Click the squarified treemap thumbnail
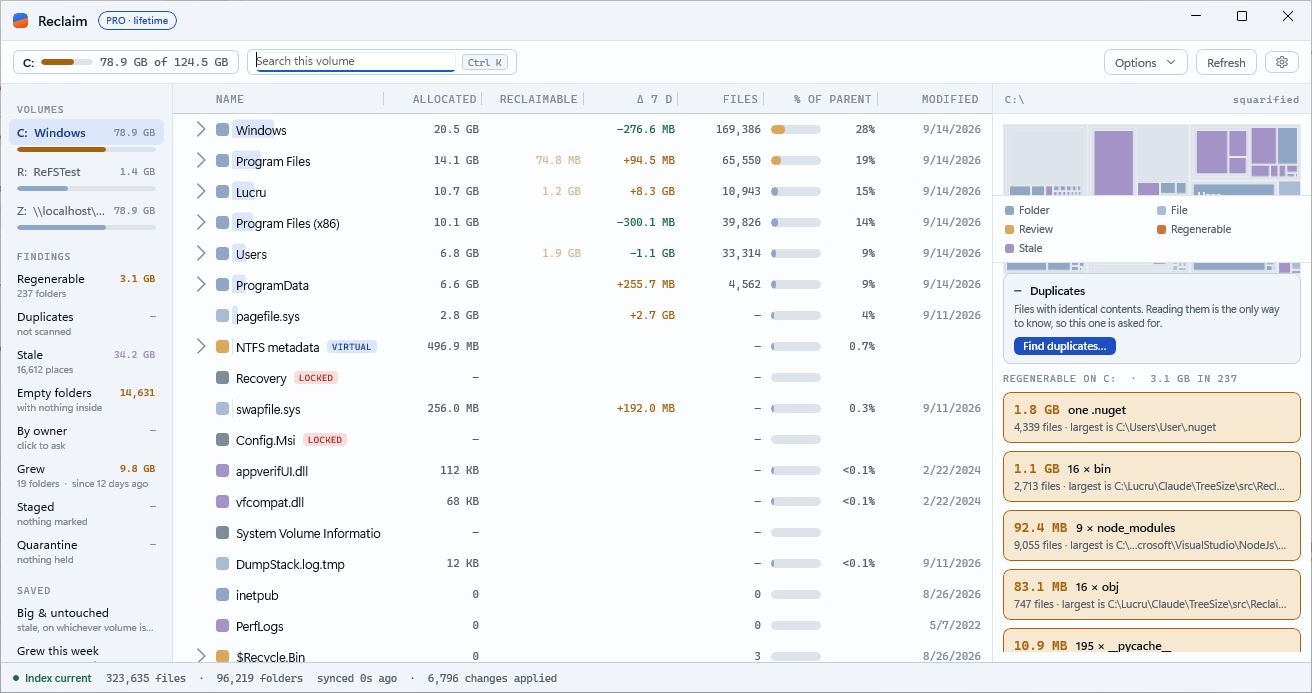Screen dimensions: 1312x693 coord(1151,160)
